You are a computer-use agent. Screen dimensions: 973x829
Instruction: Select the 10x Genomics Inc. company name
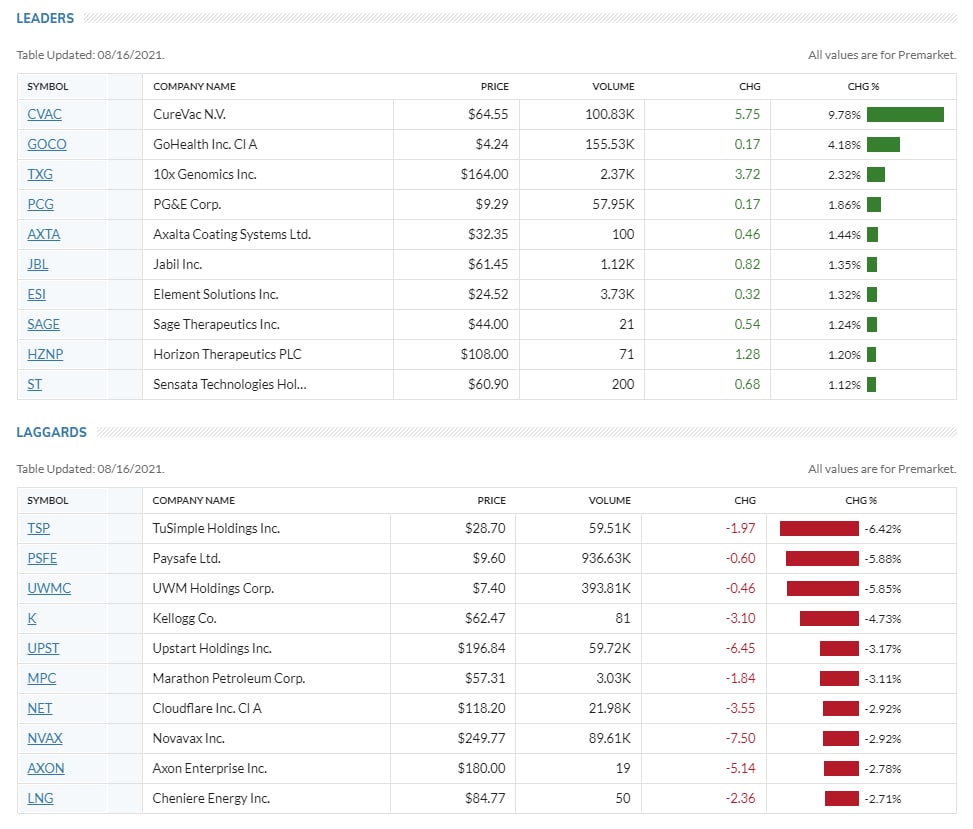click(x=205, y=174)
